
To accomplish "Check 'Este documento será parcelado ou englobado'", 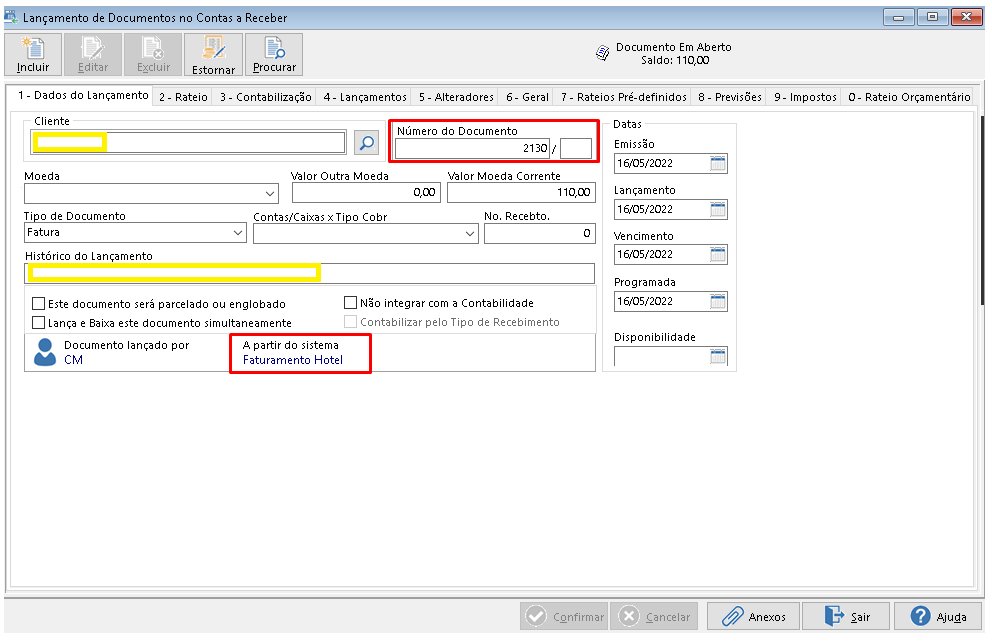I will click(x=39, y=304).
